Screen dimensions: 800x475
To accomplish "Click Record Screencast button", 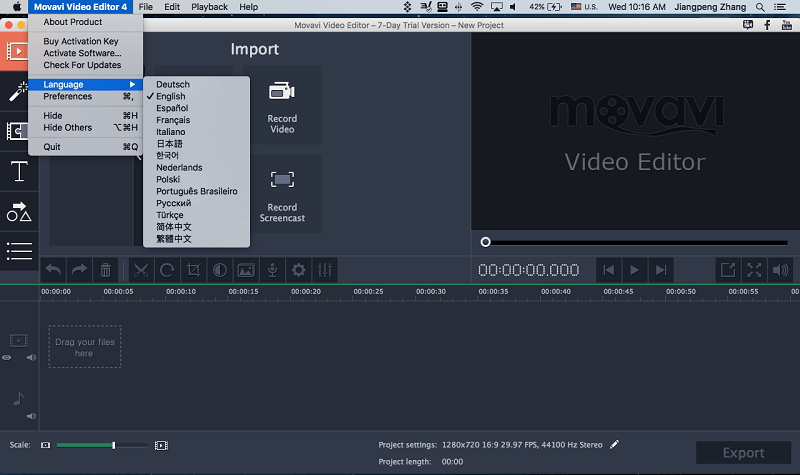I will pos(282,194).
